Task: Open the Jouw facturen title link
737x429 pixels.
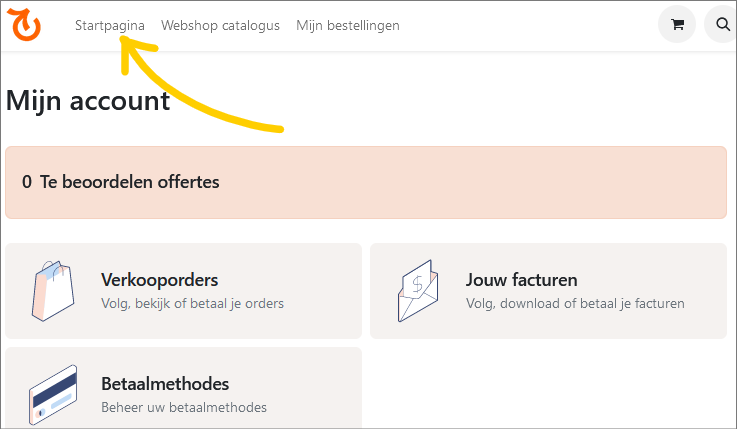Action: click(x=521, y=280)
